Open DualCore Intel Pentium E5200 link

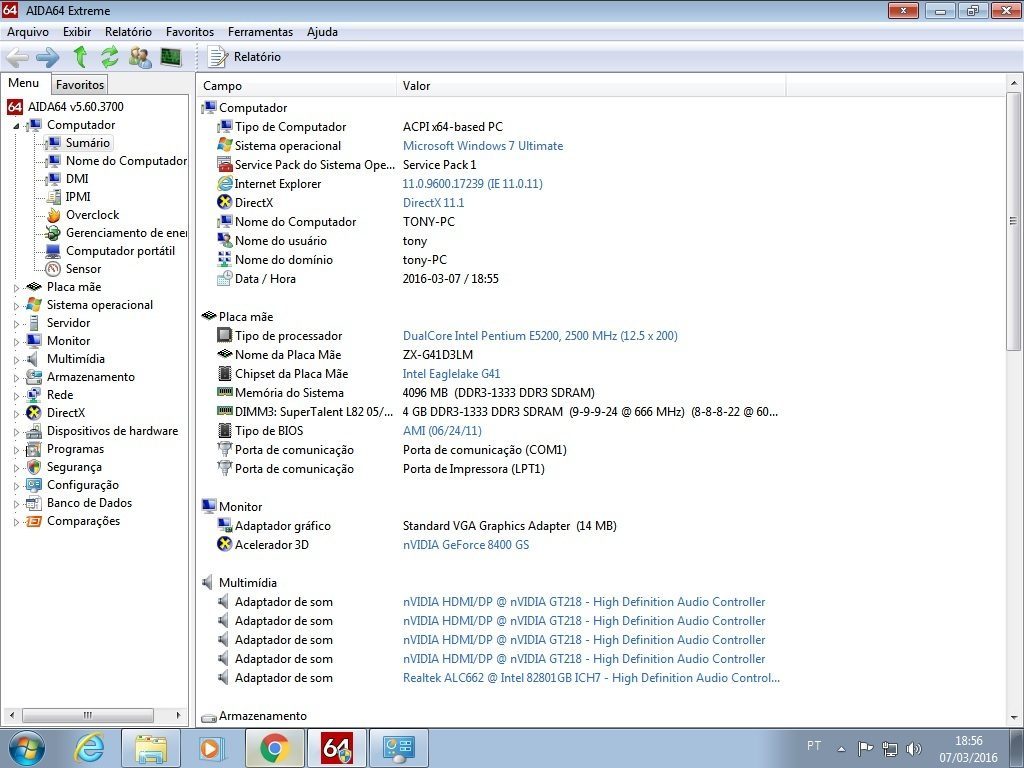pos(540,336)
